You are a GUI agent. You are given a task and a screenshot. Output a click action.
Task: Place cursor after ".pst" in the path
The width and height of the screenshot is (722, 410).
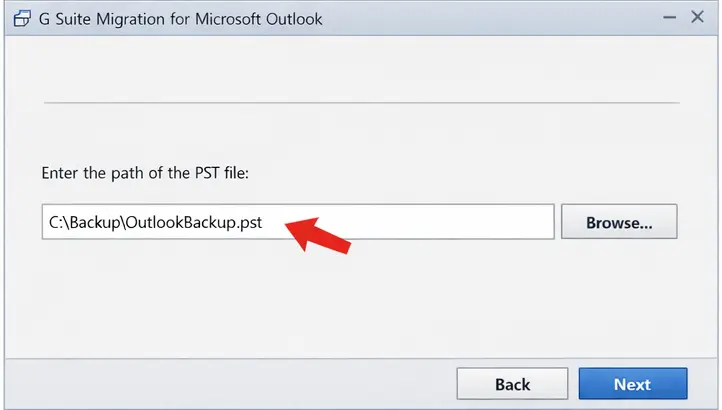pos(264,223)
